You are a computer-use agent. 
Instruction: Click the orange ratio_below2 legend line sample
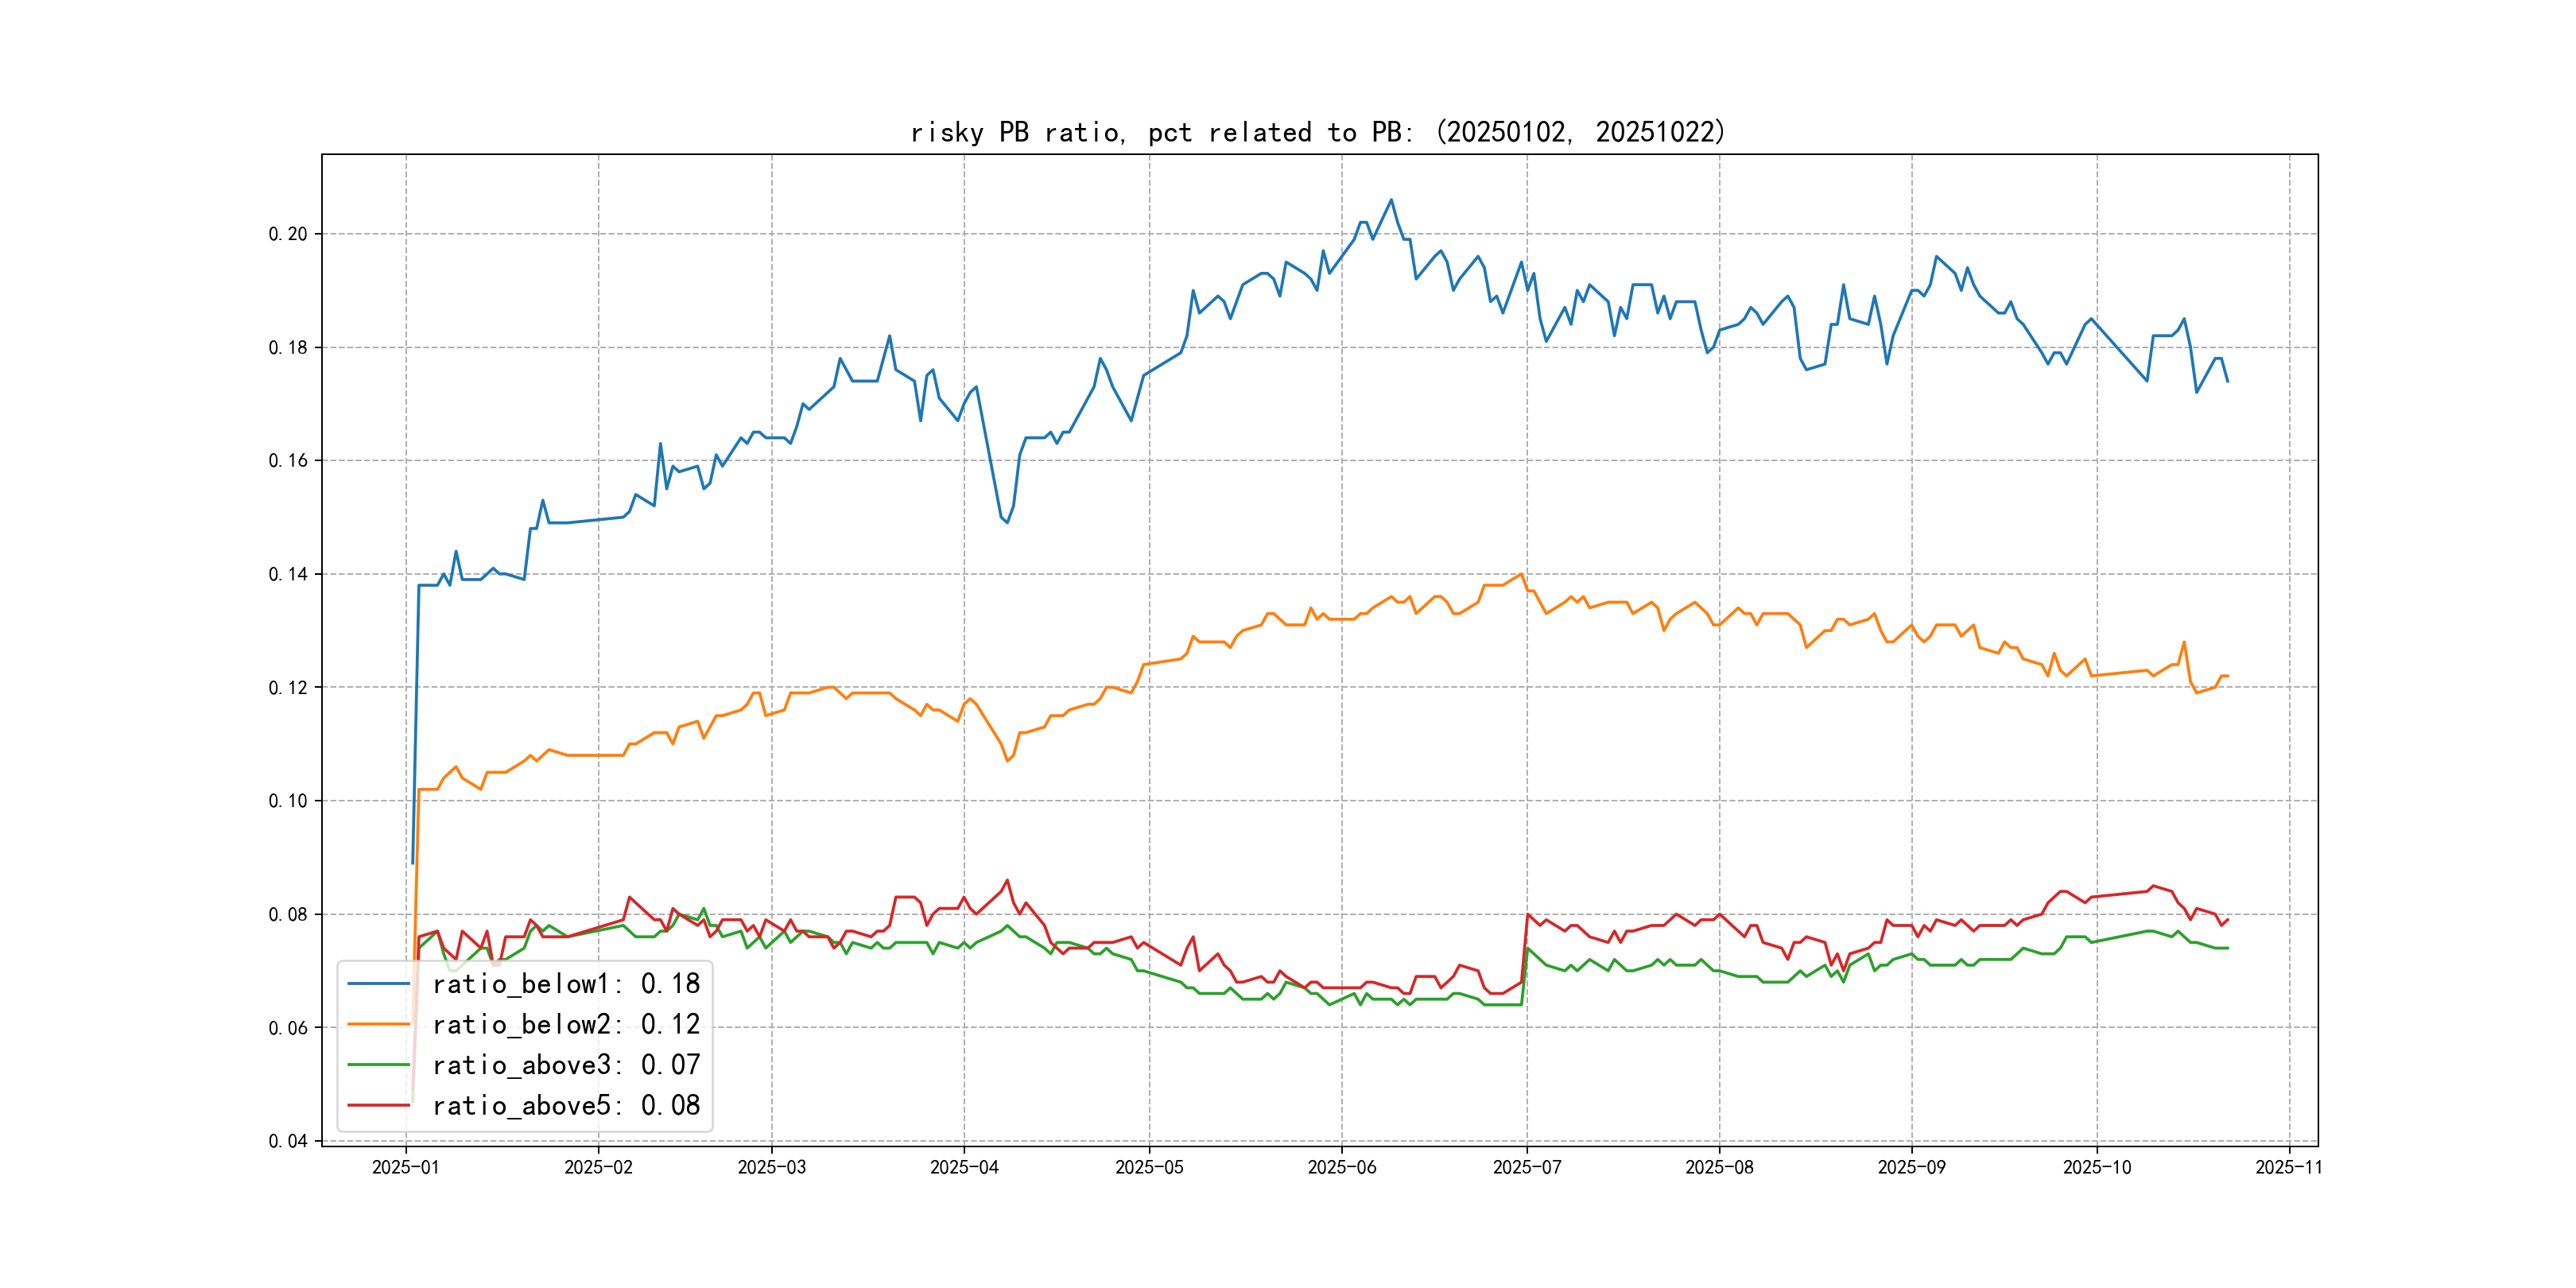(x=378, y=1024)
